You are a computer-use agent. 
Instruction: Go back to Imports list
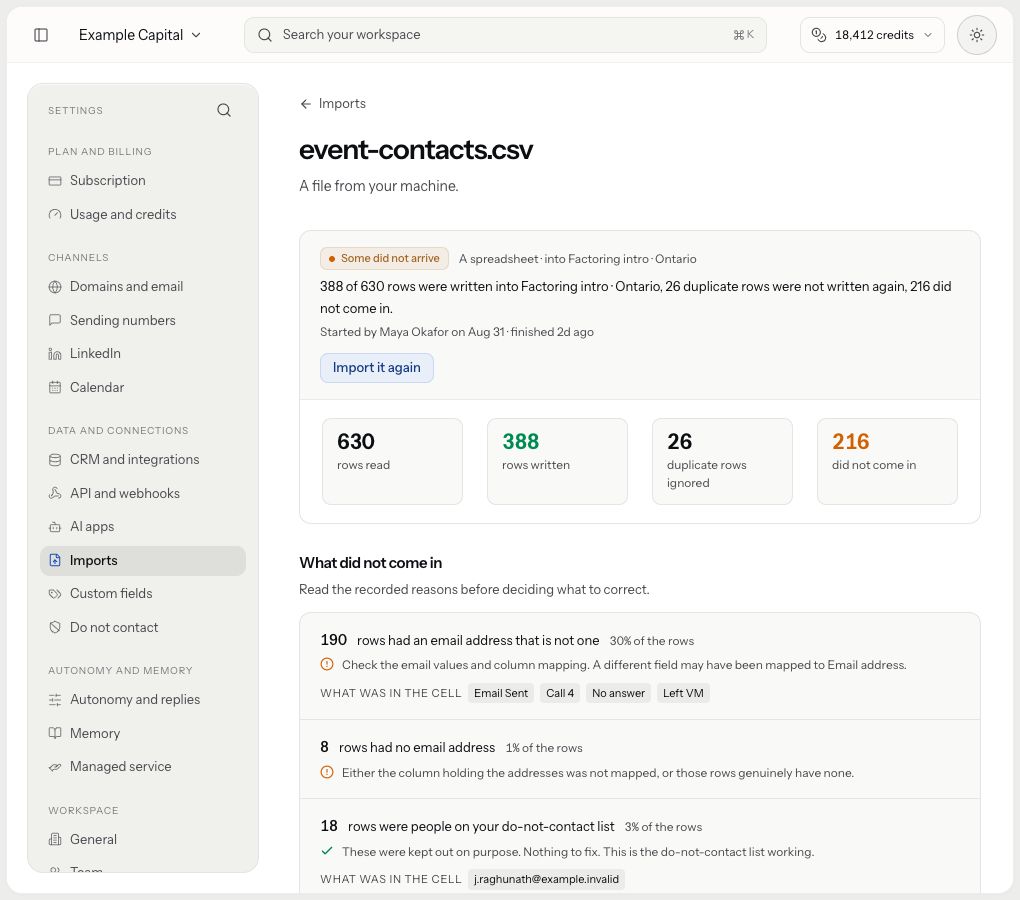pos(333,103)
